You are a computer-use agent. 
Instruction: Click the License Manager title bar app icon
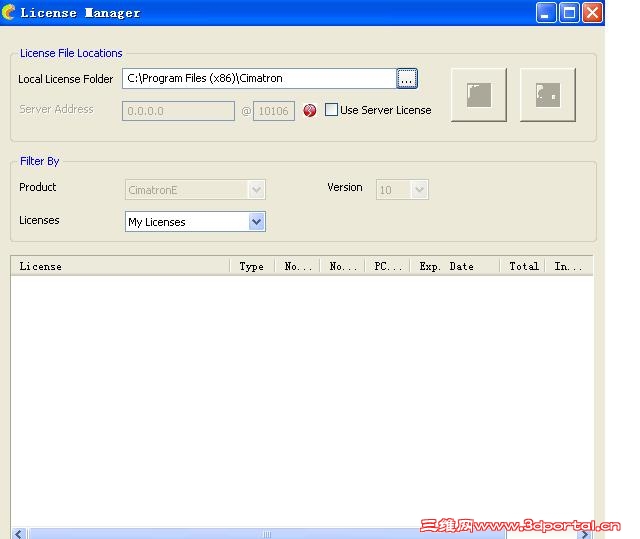pyautogui.click(x=8, y=12)
